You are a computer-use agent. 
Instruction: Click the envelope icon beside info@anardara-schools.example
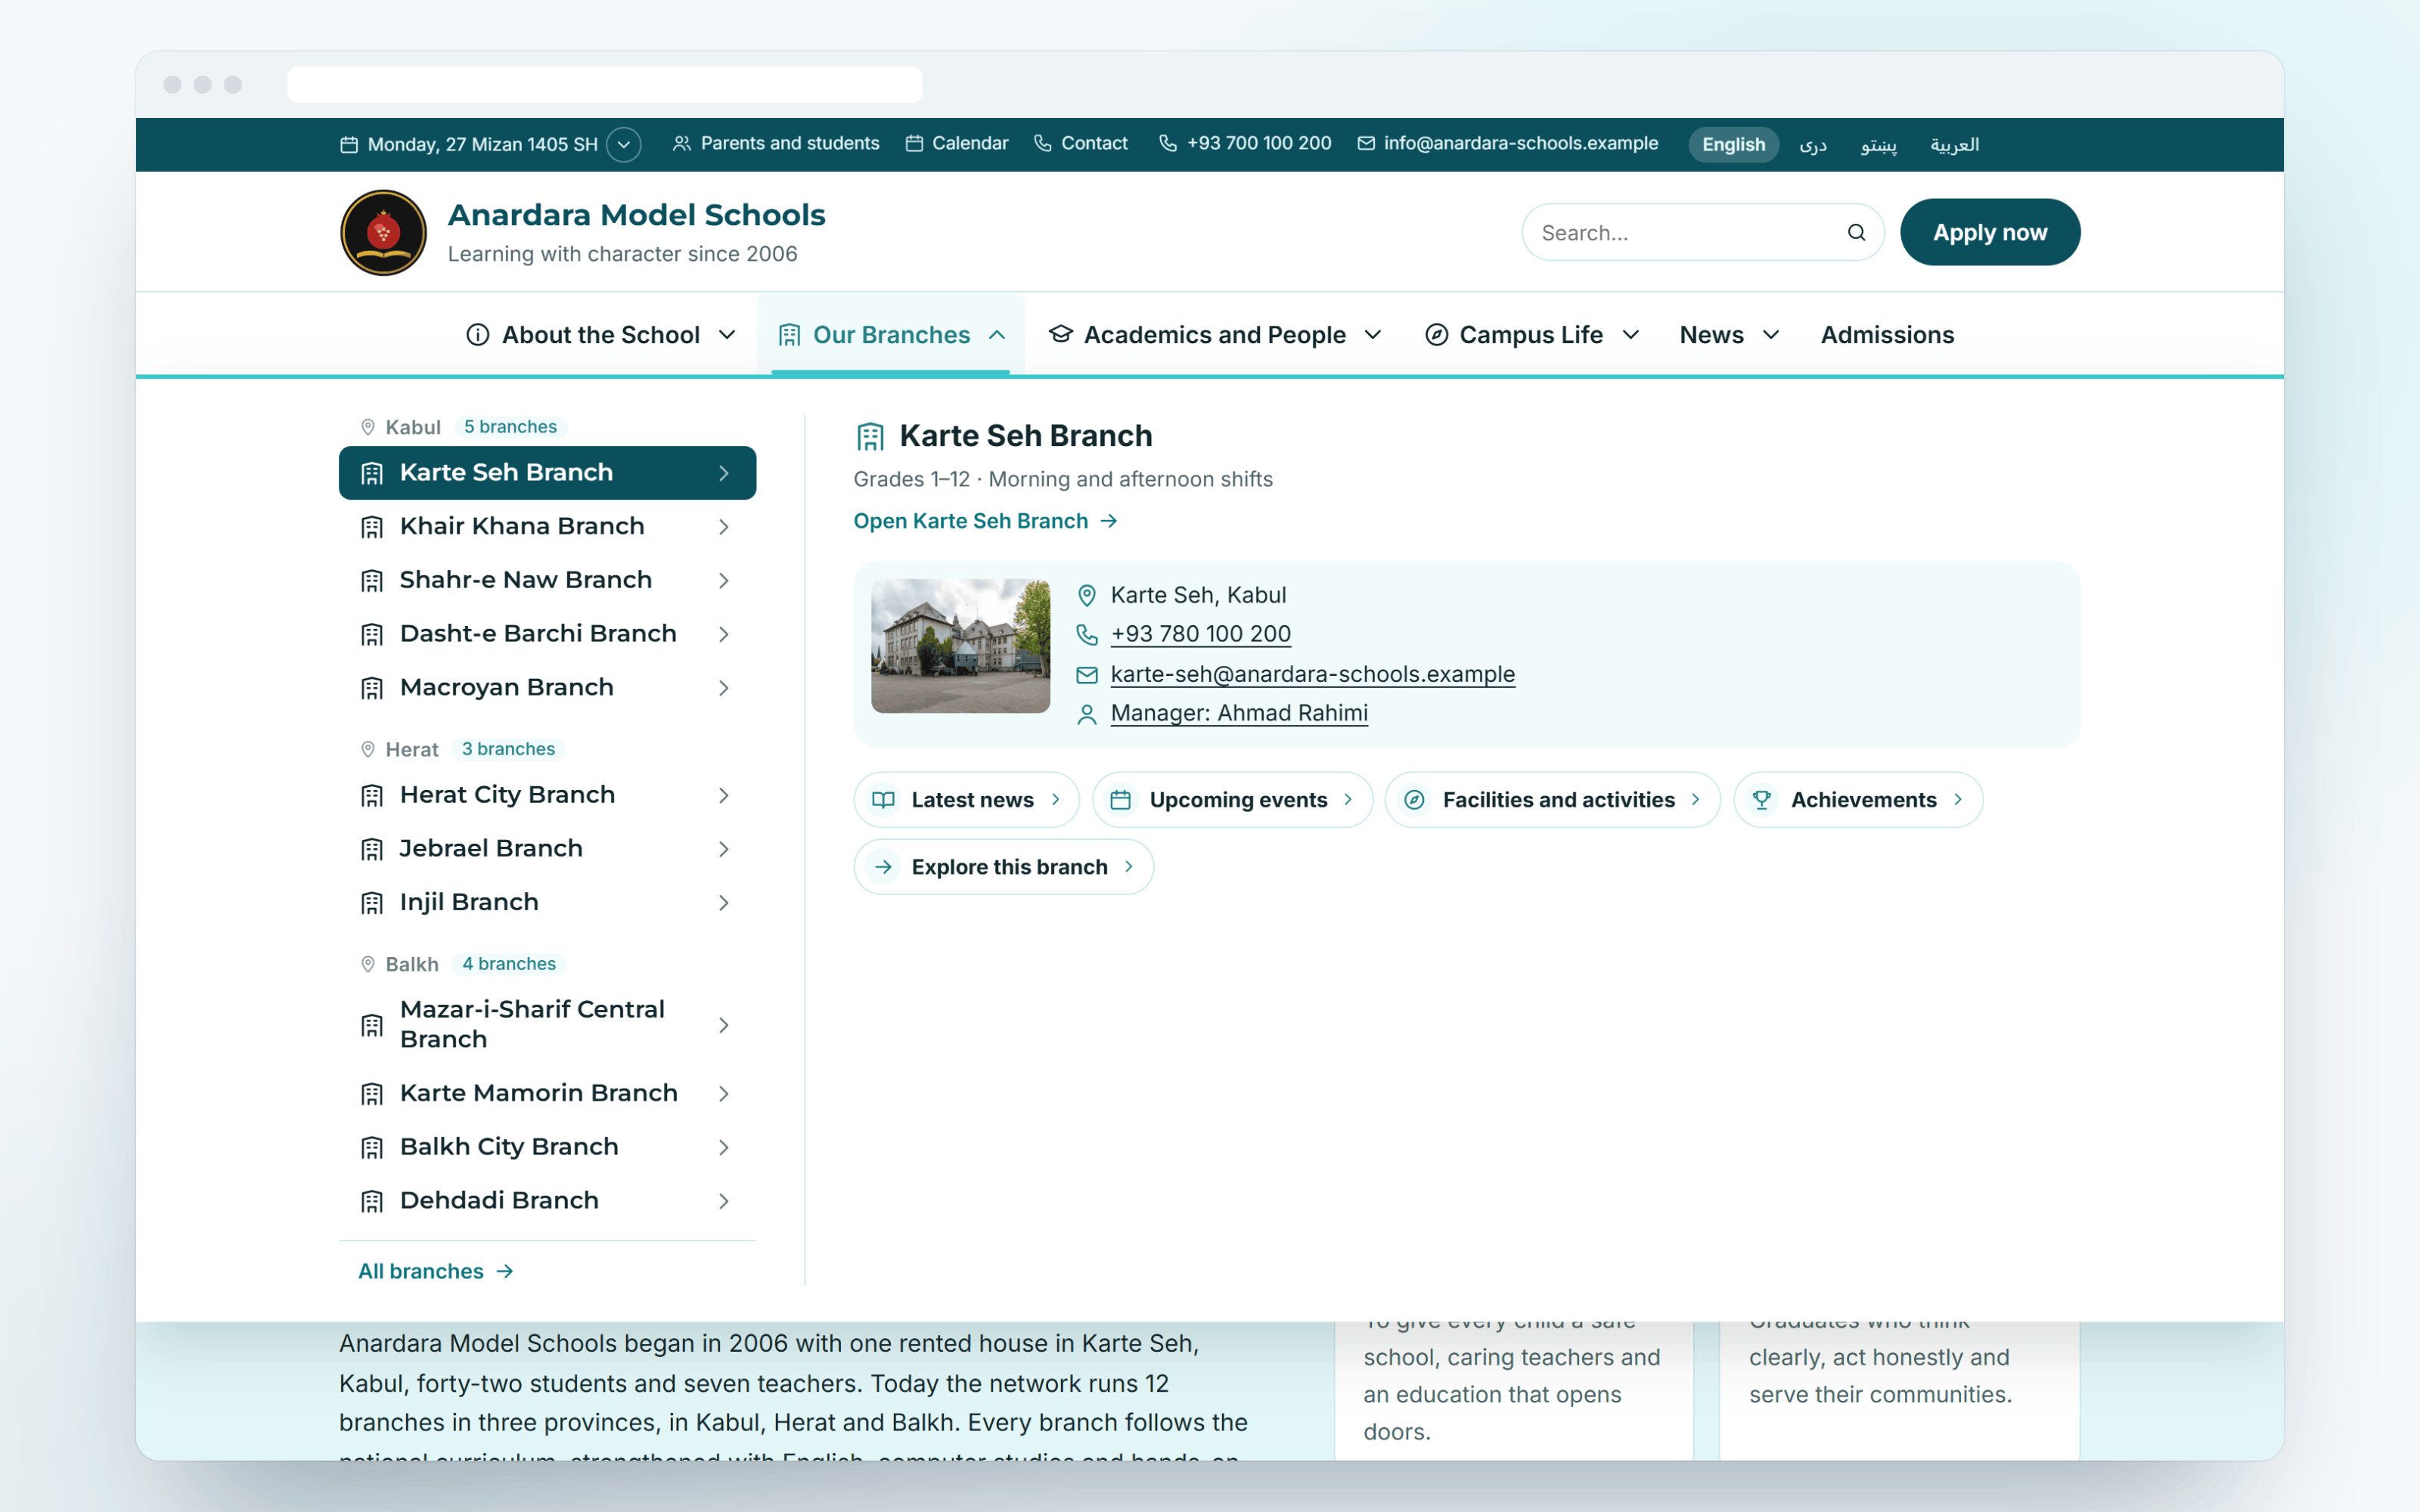click(1366, 144)
